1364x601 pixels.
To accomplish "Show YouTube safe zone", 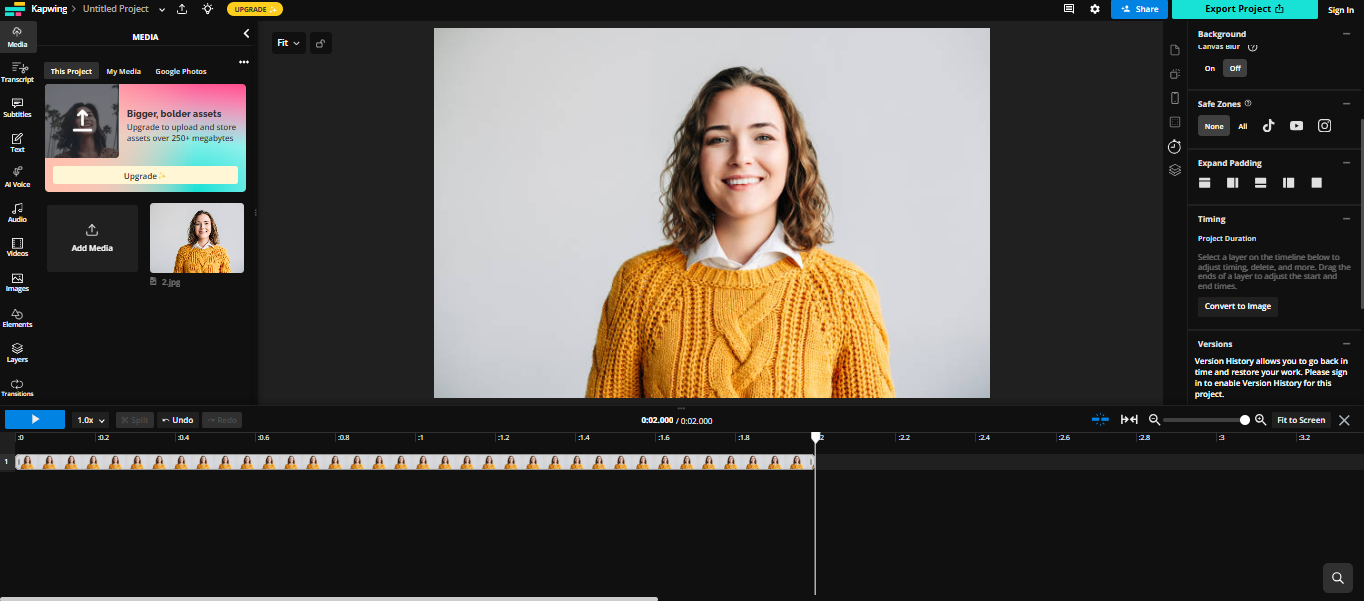I will 1296,126.
